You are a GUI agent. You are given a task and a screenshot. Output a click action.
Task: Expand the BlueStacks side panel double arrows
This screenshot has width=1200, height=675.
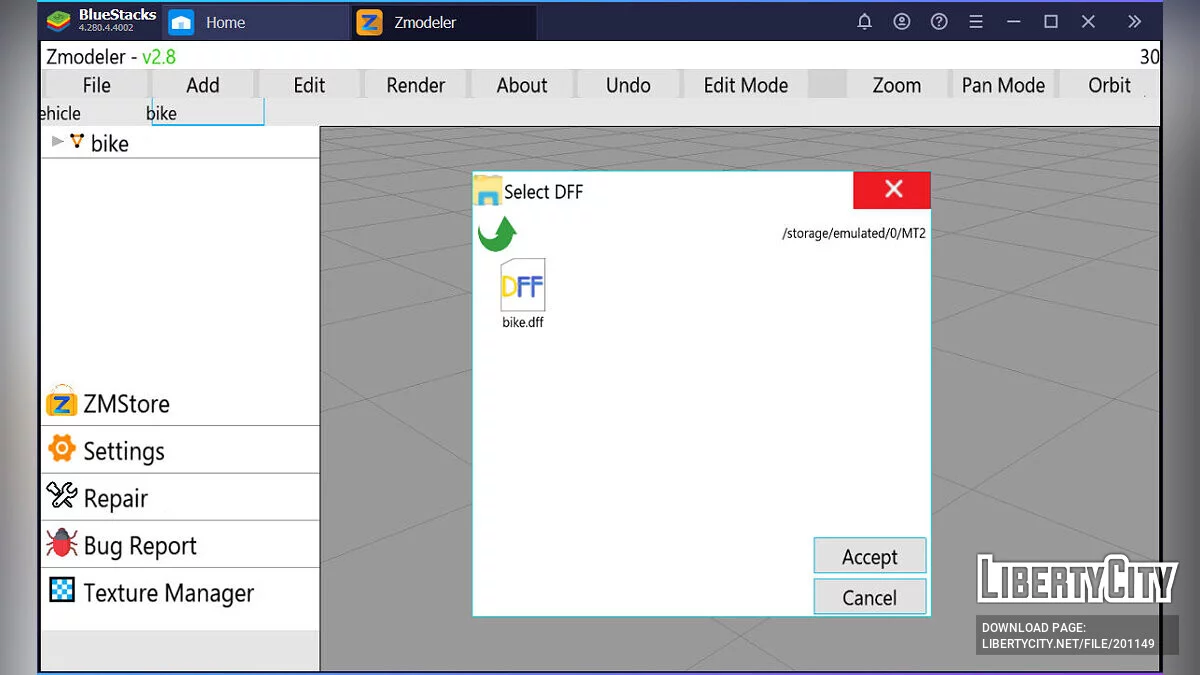click(1134, 22)
